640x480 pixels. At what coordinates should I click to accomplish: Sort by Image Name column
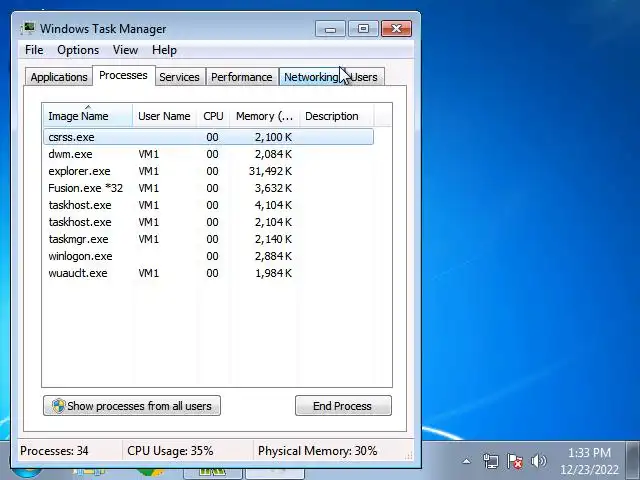coord(87,116)
